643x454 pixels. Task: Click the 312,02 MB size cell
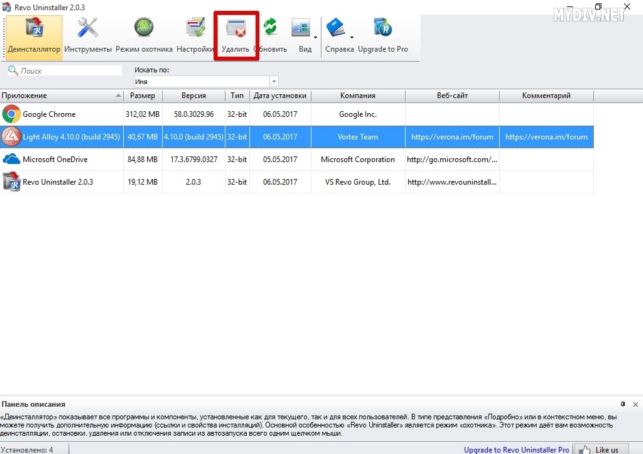[142, 114]
